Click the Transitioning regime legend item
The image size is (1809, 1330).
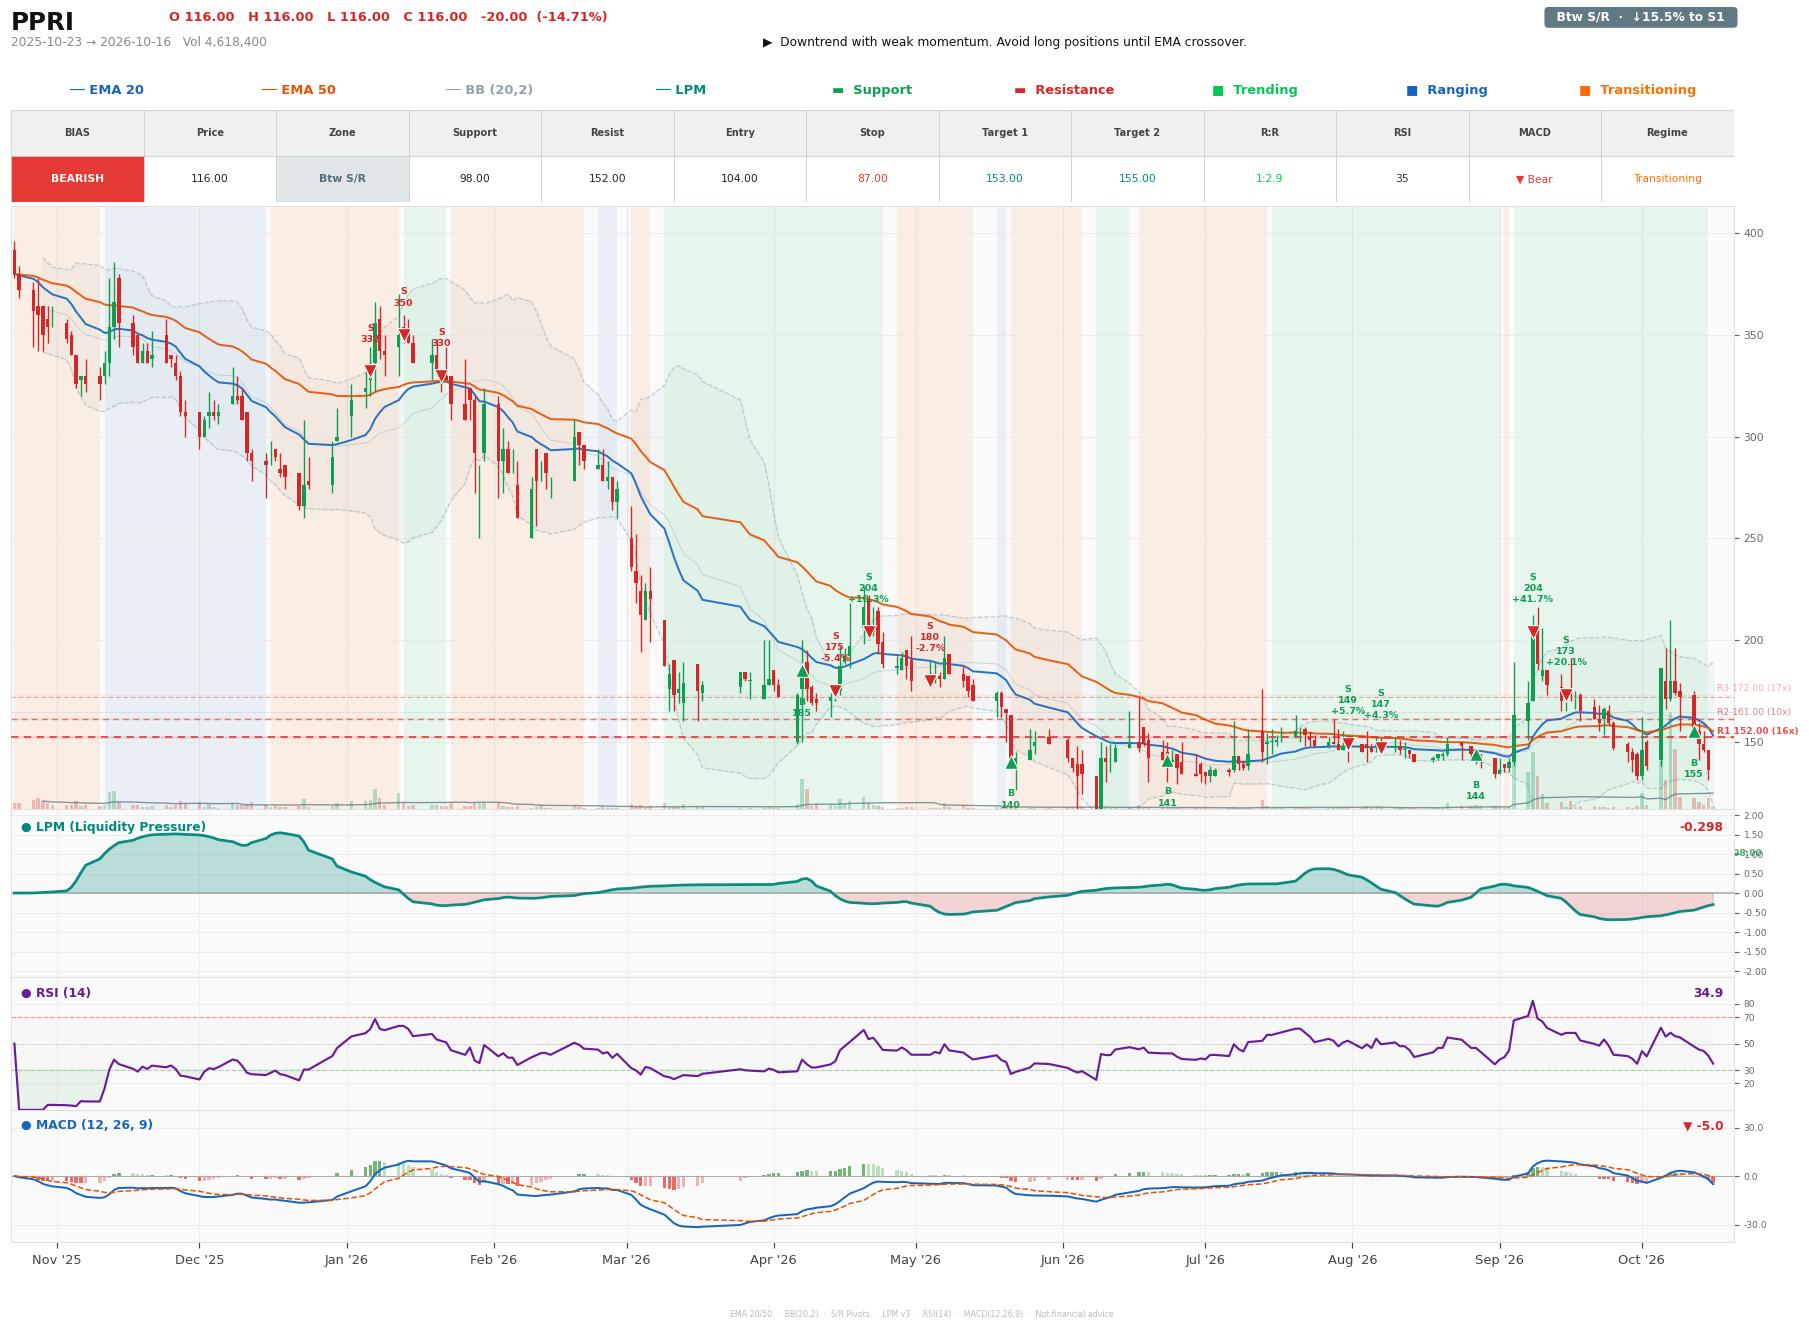pyautogui.click(x=1637, y=90)
